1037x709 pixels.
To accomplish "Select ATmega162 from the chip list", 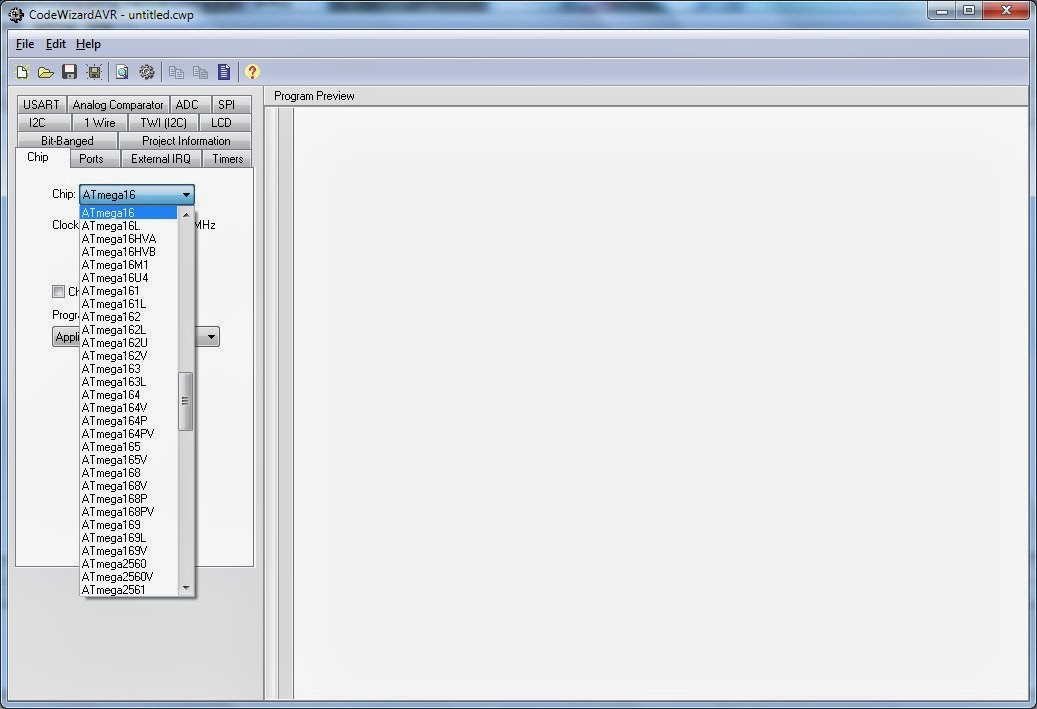I will (128, 317).
